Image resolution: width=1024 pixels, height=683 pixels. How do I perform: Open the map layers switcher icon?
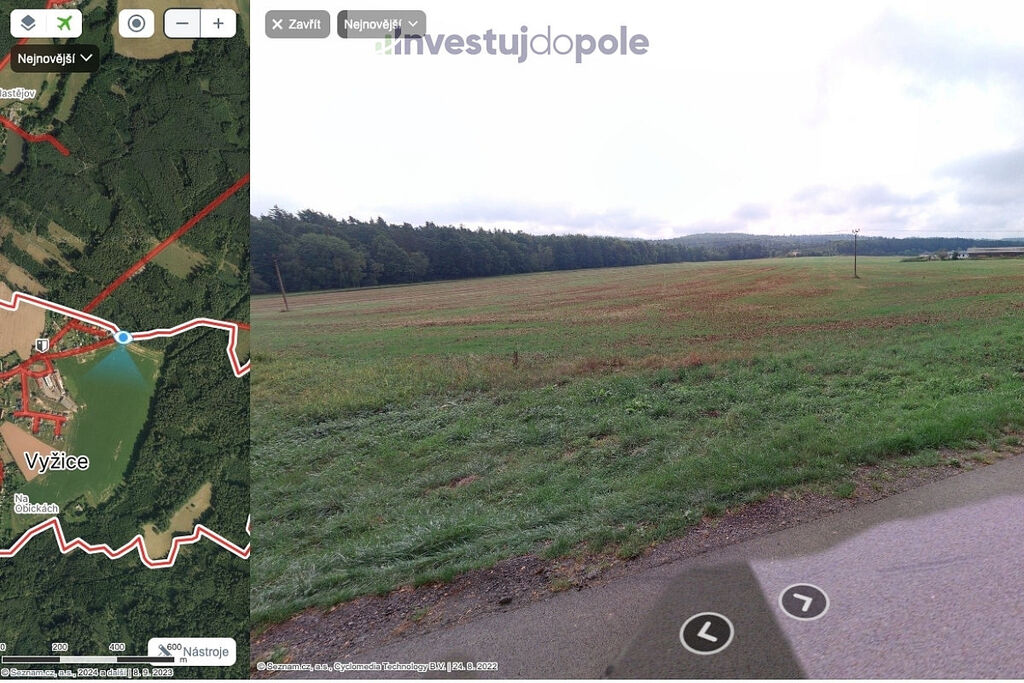[x=28, y=24]
